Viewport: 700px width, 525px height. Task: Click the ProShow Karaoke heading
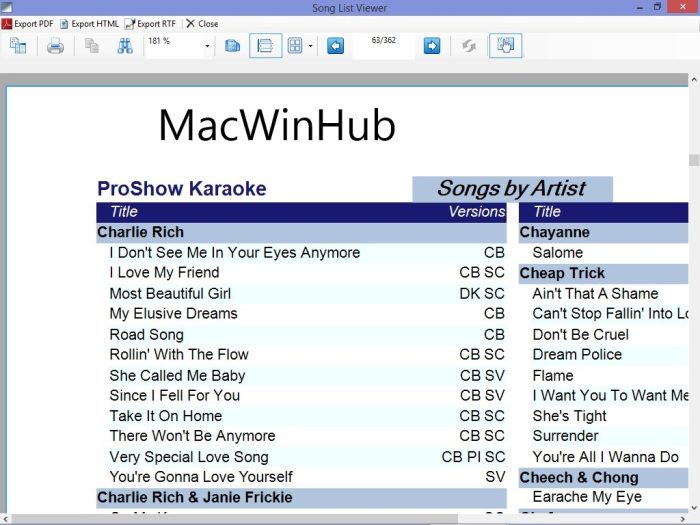click(x=182, y=188)
